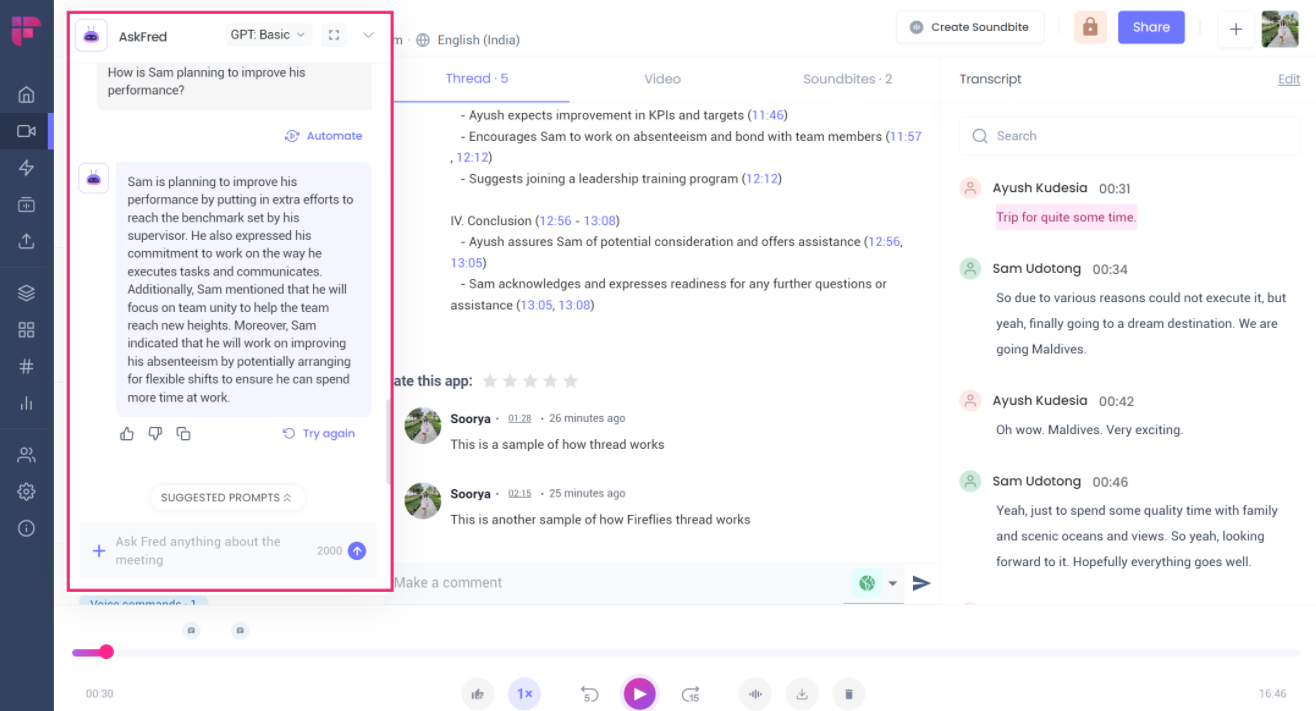Open the Teammates icon in sidebar
Screen dimensions: 1316x711
(26, 454)
